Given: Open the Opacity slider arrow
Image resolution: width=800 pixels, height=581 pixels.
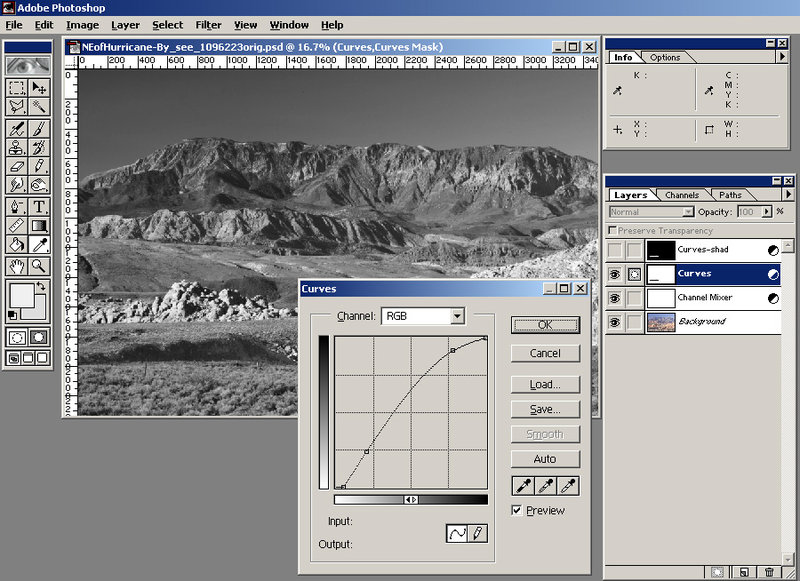Looking at the screenshot, I should [x=766, y=212].
